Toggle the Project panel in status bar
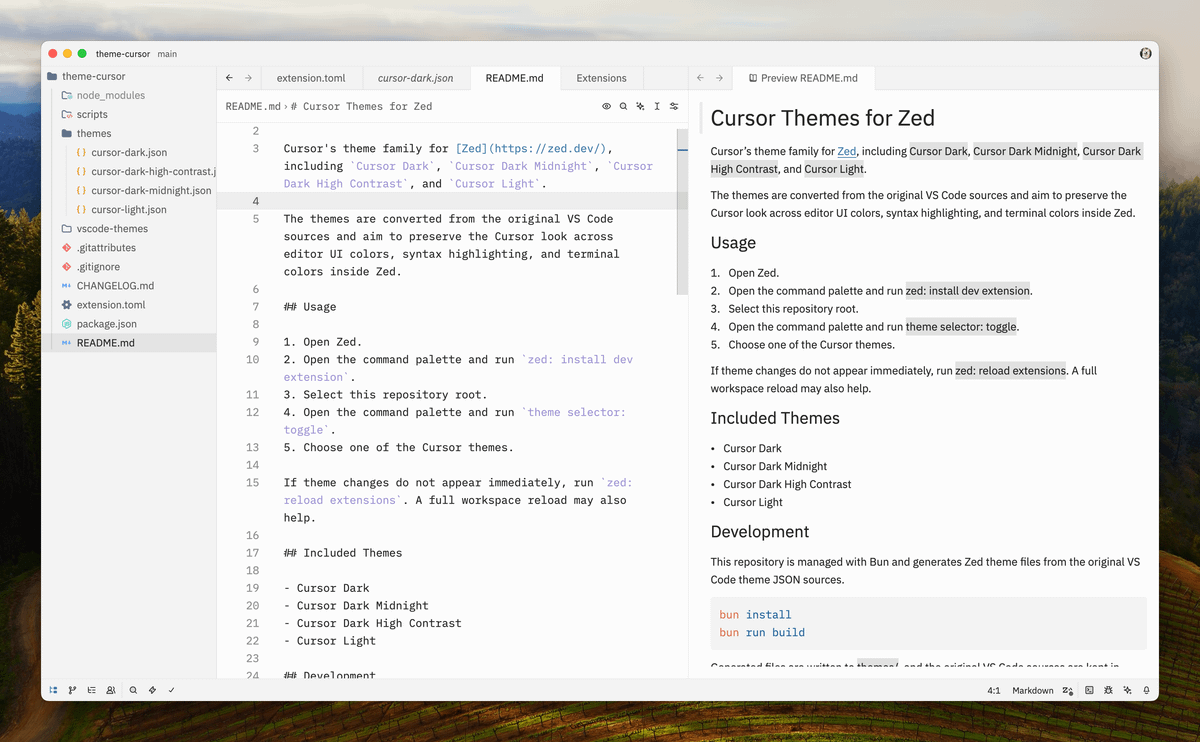Viewport: 1200px width, 742px height. tap(53, 690)
